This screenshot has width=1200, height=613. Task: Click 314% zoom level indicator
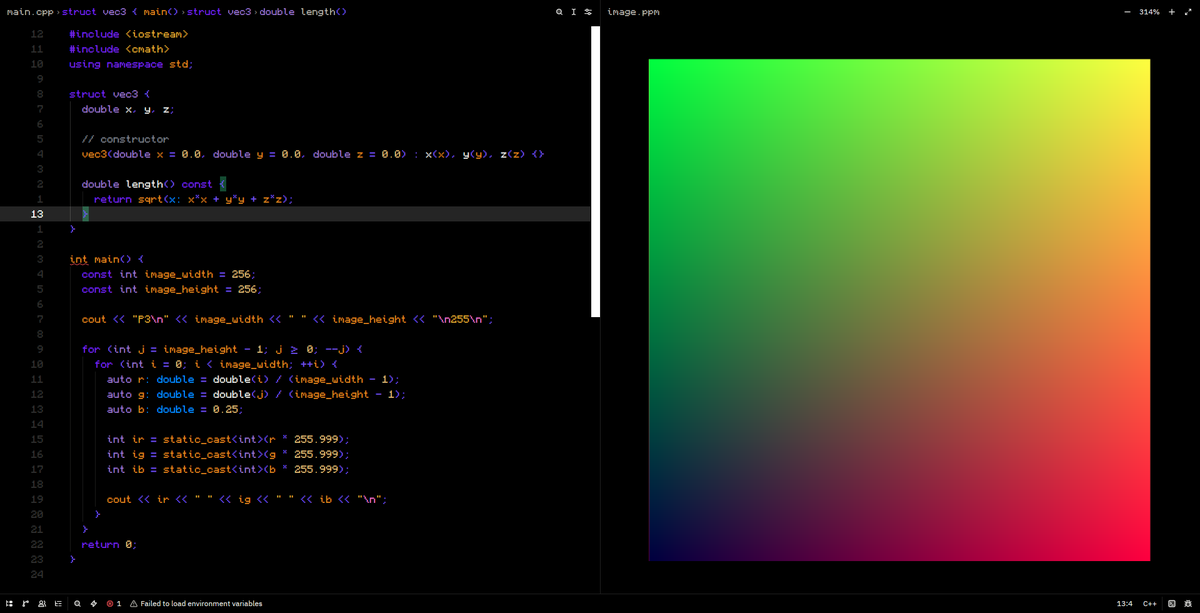click(x=1150, y=12)
